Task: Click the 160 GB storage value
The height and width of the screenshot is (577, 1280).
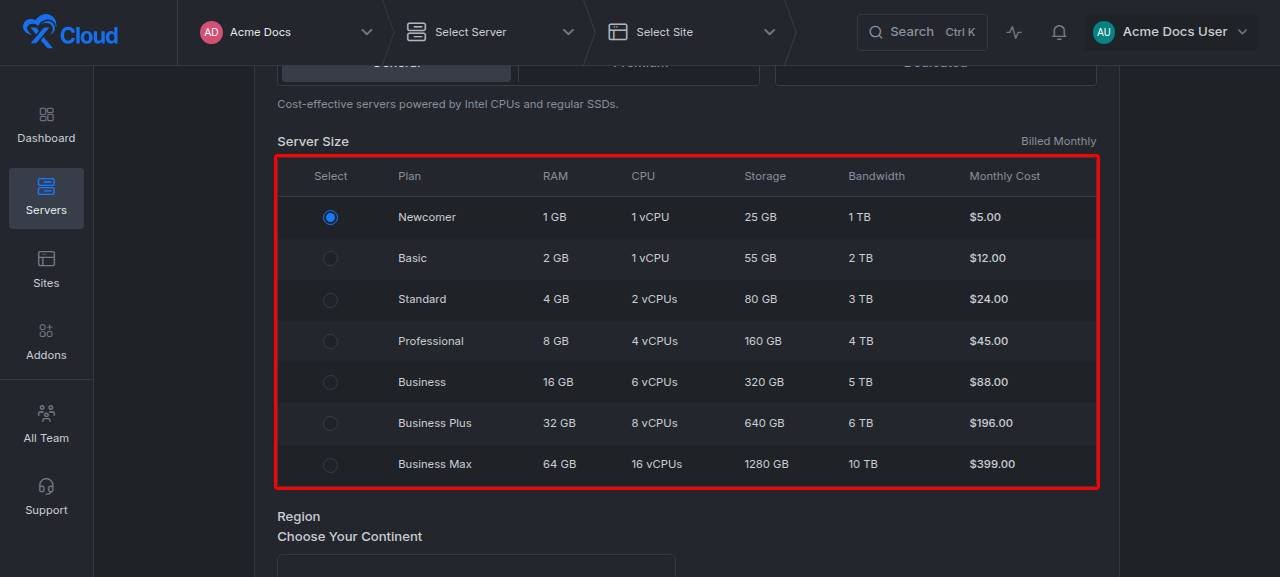Action: (763, 341)
